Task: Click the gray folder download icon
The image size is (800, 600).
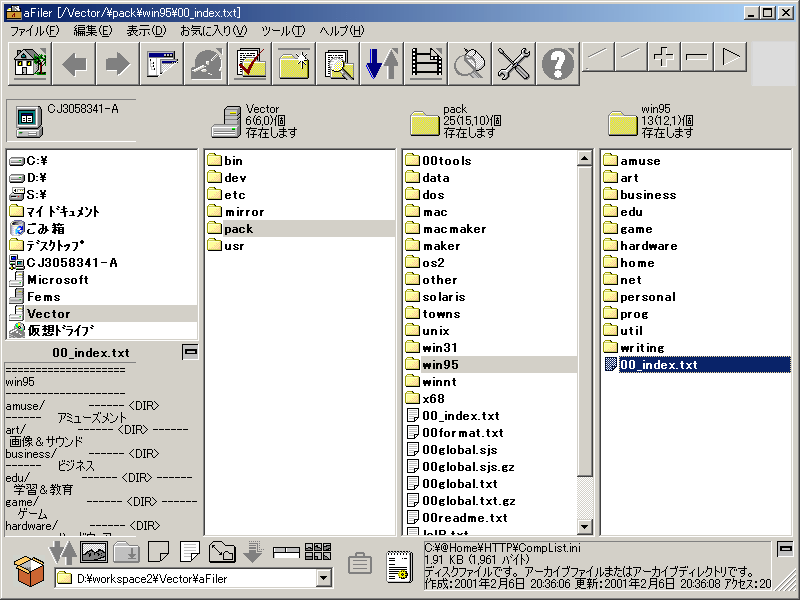Action: (x=126, y=552)
